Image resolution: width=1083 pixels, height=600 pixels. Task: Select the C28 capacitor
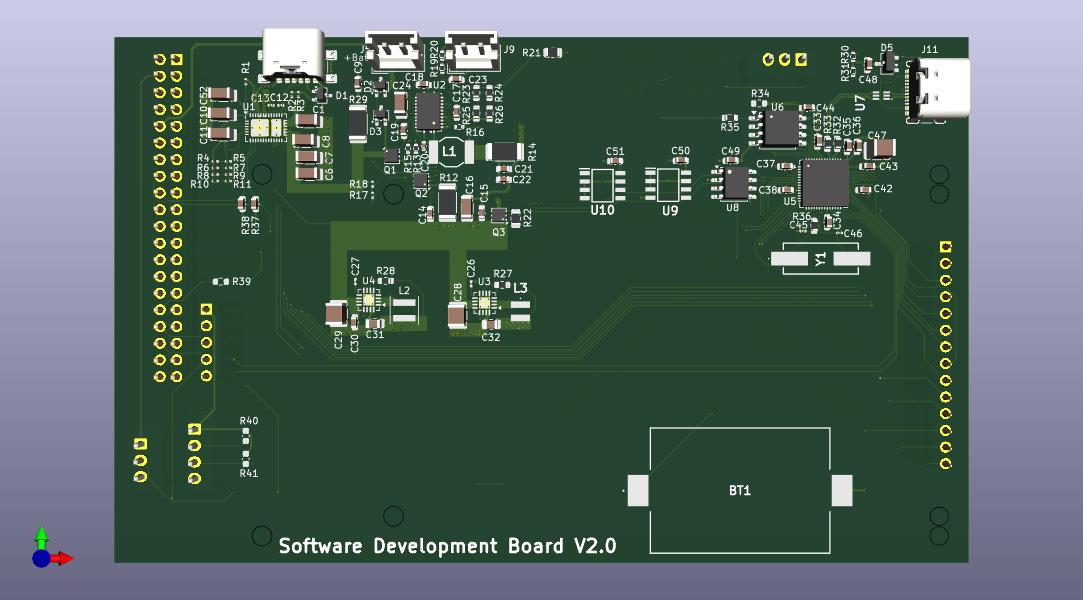click(x=457, y=316)
